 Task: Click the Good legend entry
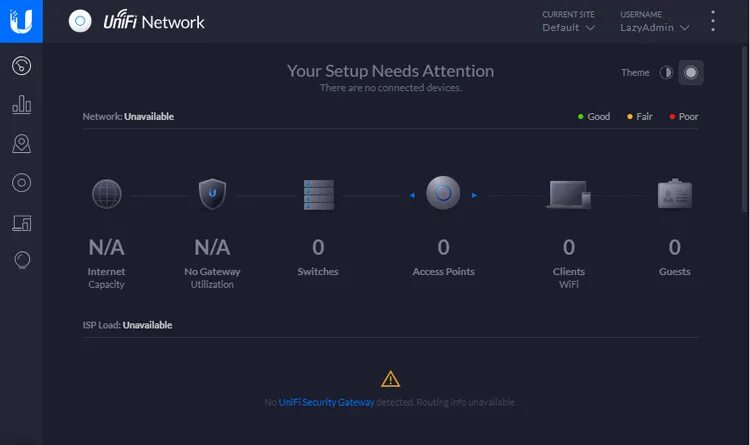pyautogui.click(x=594, y=117)
